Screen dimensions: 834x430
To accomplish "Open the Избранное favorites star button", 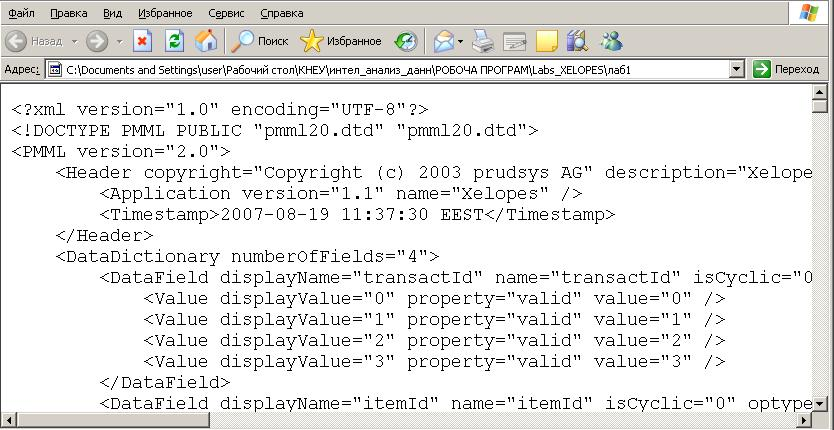I will 340,41.
